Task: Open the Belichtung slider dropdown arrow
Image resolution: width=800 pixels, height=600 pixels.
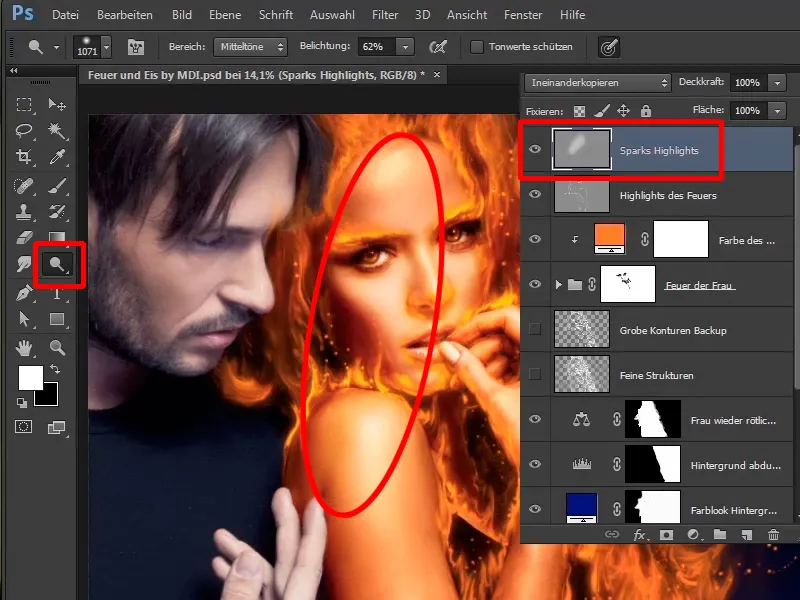Action: coord(405,47)
